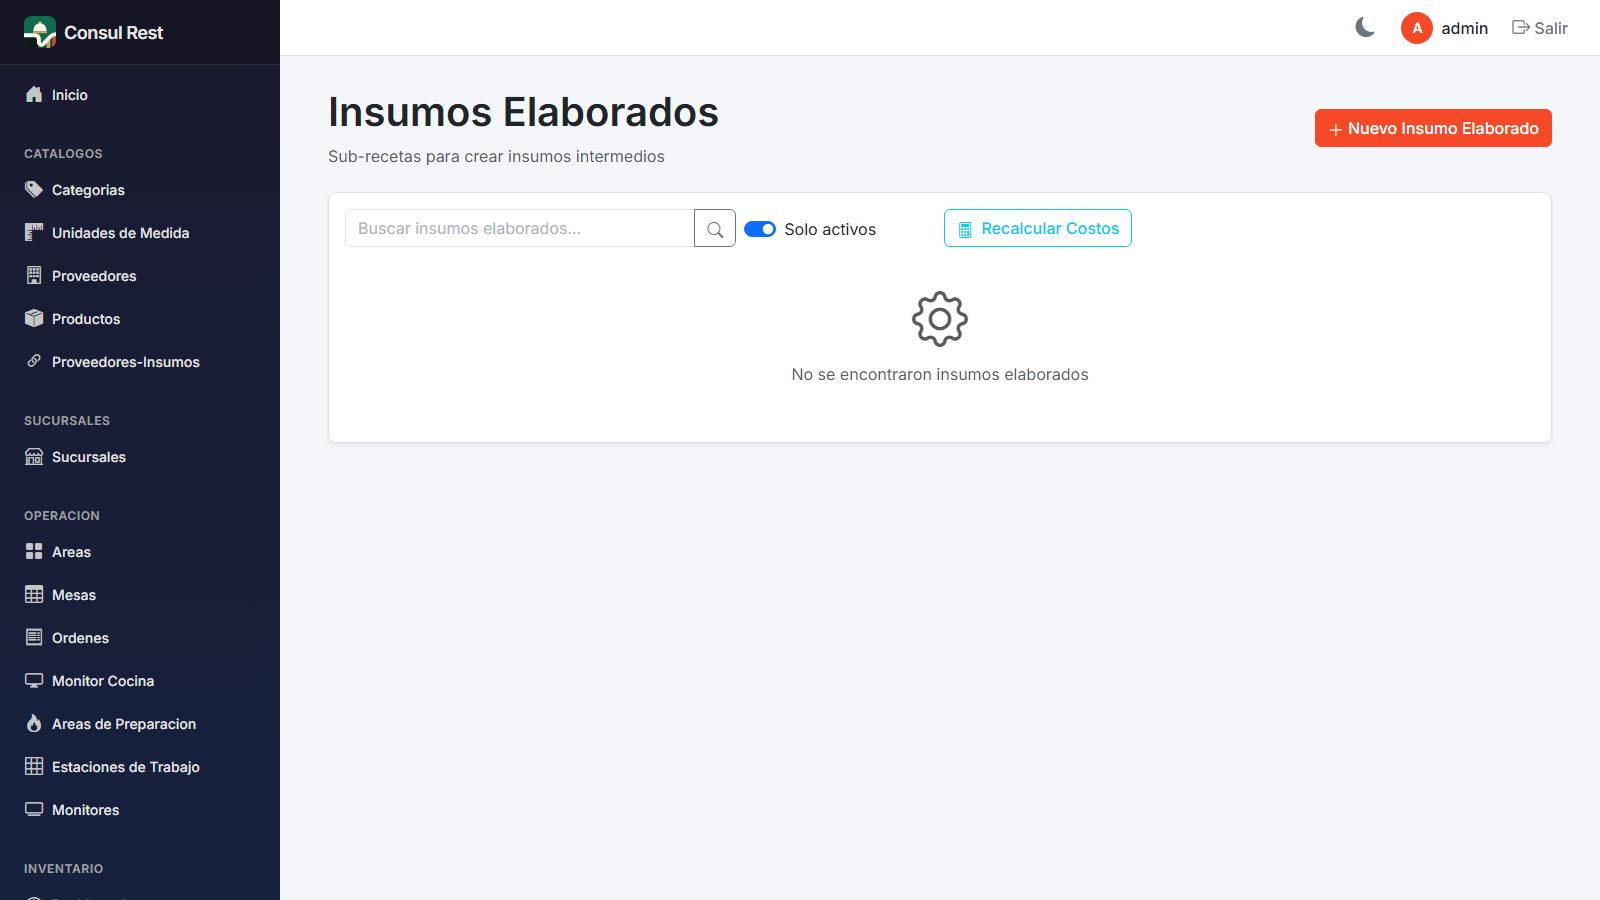This screenshot has width=1600, height=900.
Task: Open Estaciones de Trabajo
Action: pos(140,767)
